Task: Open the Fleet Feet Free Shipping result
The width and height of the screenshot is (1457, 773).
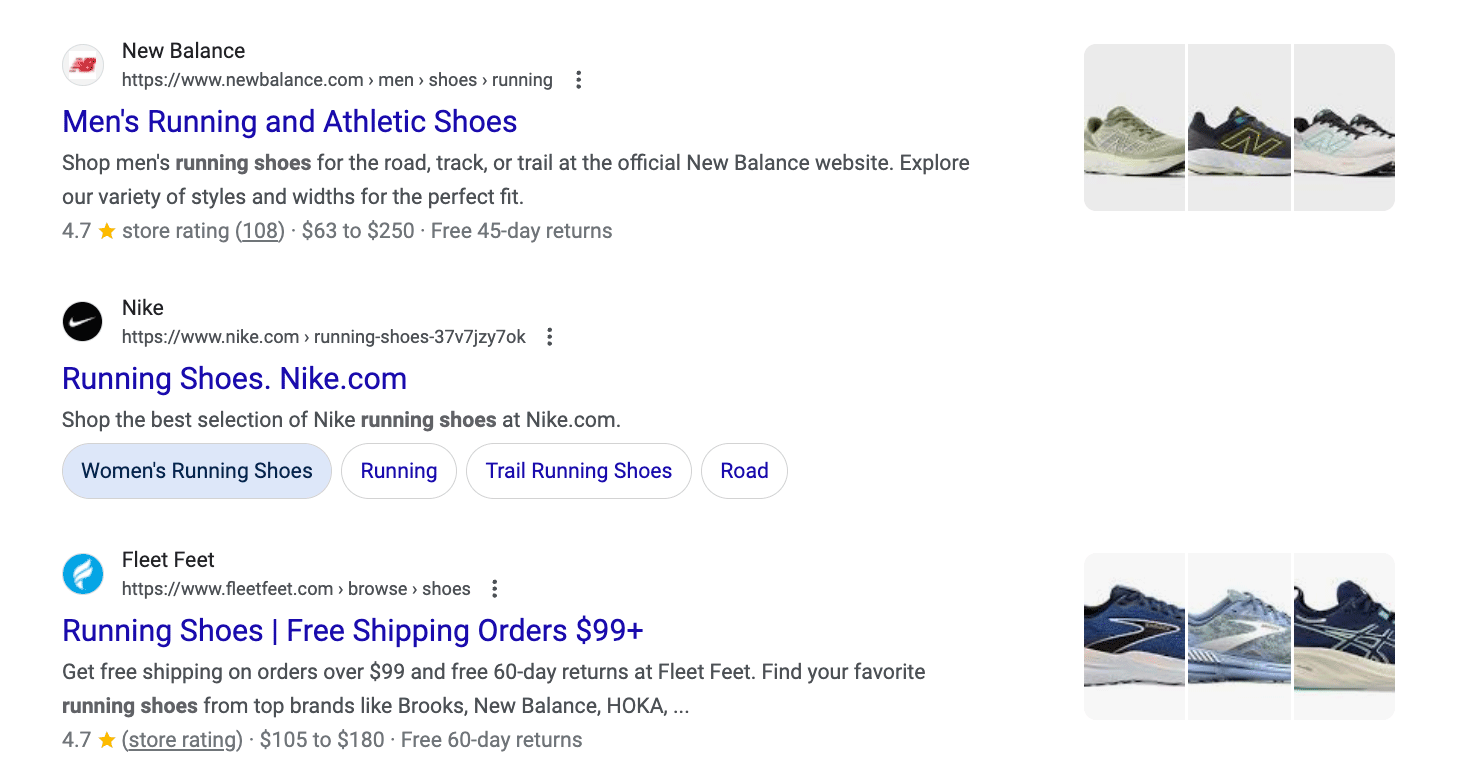Action: [352, 630]
